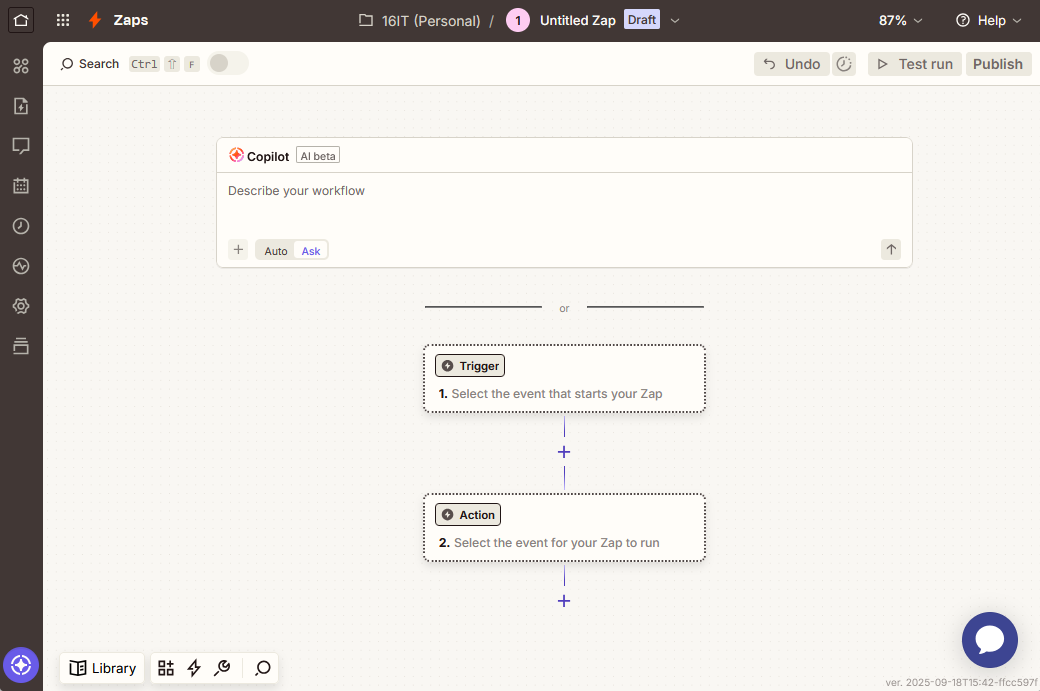Open the 16IT (Personal) folder
Image resolution: width=1040 pixels, height=691 pixels.
420,21
